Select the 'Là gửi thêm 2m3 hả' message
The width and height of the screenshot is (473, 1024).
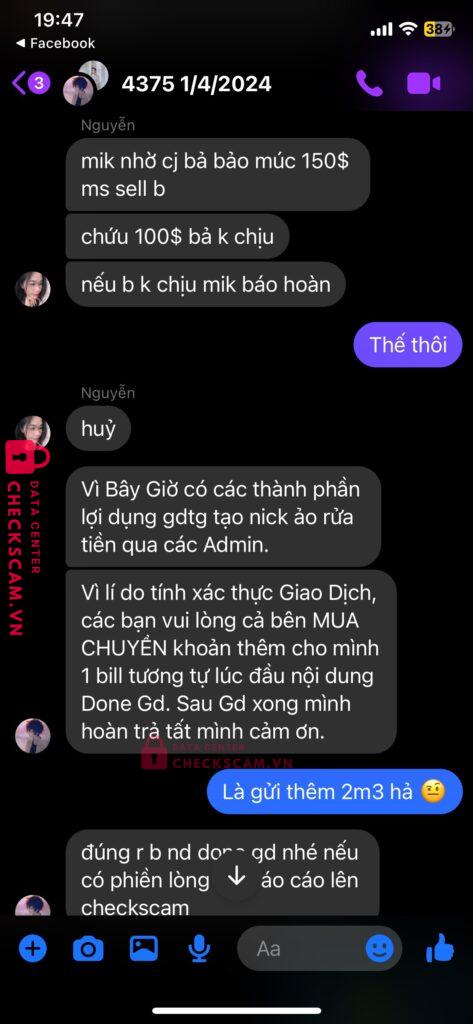(x=335, y=792)
